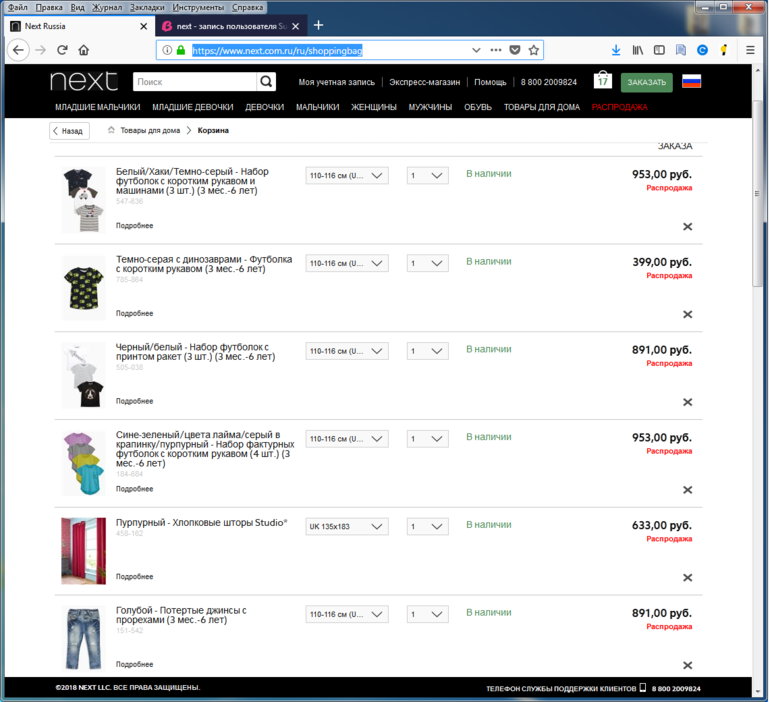Remove the purple Studio curtains from the bag
Screen dimensions: 770x702
pos(687,577)
